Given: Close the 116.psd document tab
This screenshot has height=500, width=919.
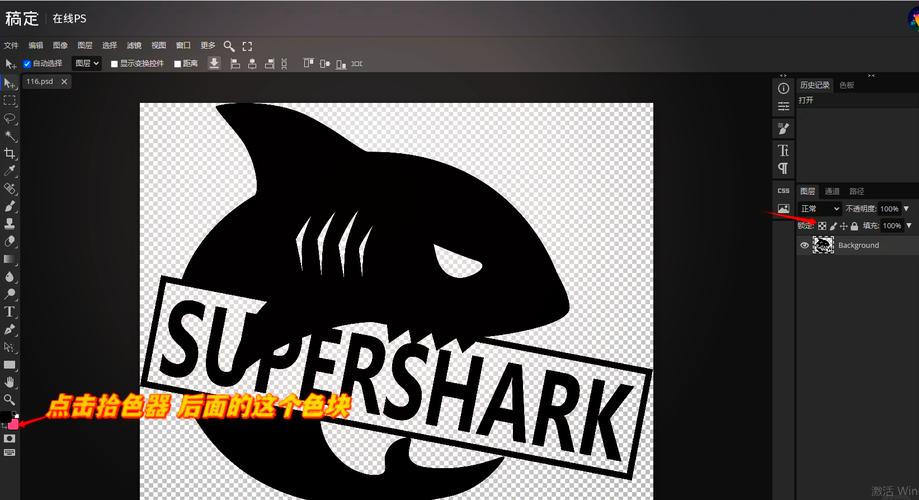Looking at the screenshot, I should [x=64, y=81].
